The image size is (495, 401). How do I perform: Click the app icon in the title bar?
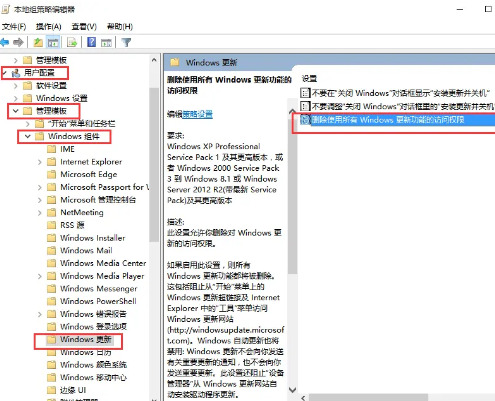pos(5,9)
